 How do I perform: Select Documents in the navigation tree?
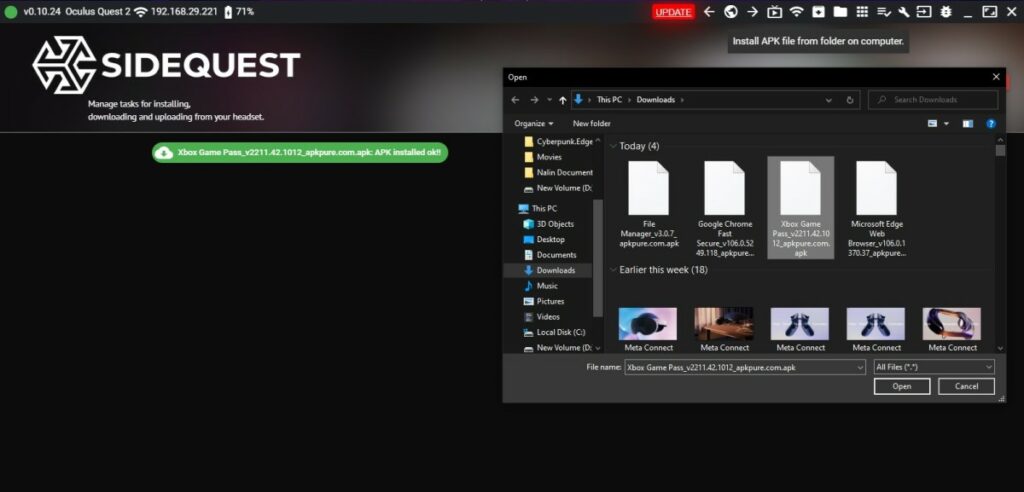click(556, 255)
